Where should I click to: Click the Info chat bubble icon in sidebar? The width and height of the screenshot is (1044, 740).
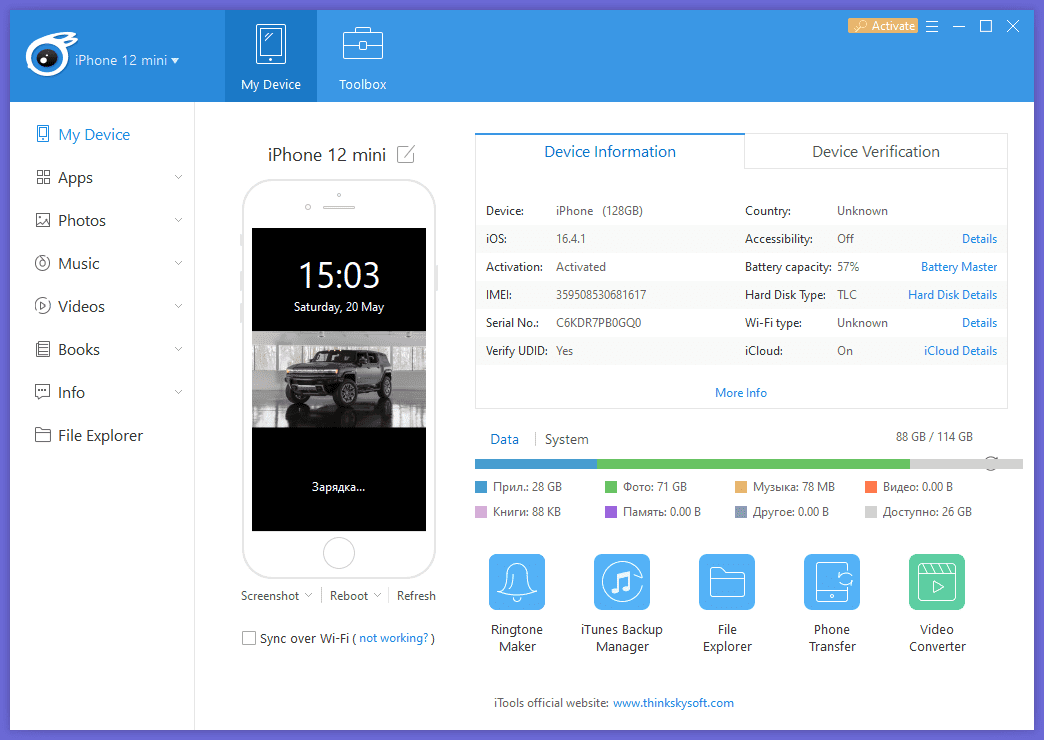click(43, 392)
